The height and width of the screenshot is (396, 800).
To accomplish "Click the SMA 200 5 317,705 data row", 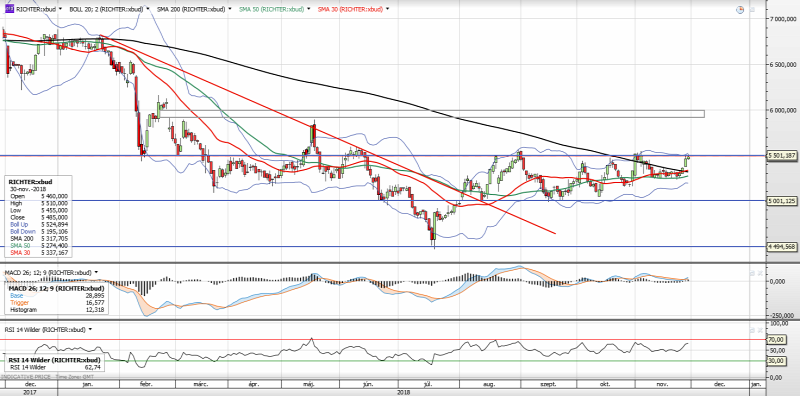I will [x=39, y=239].
